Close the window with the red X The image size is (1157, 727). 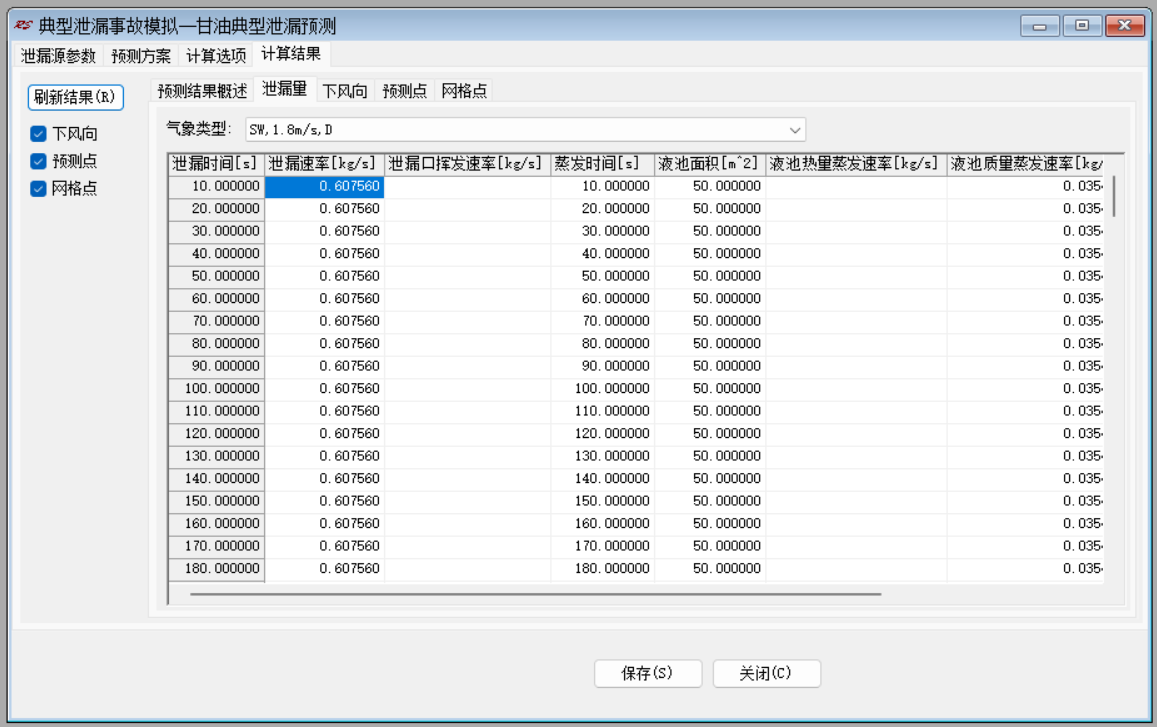click(1125, 26)
